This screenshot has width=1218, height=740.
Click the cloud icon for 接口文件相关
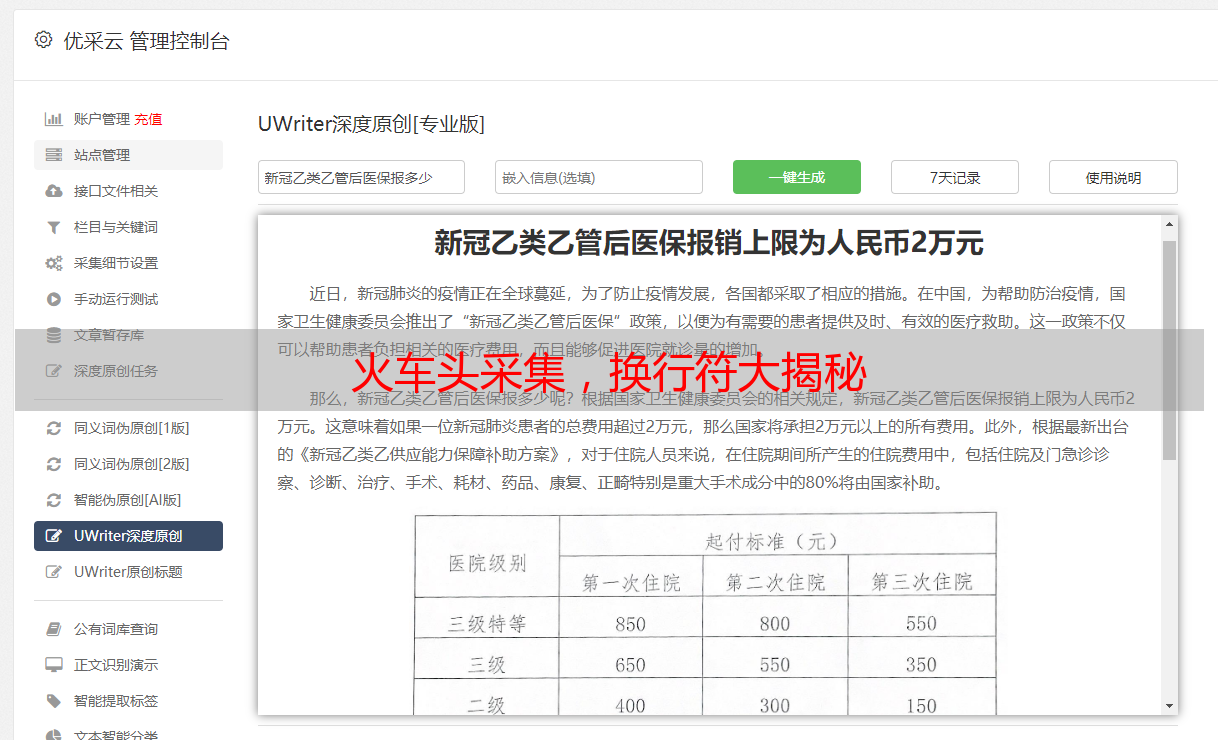click(54, 191)
